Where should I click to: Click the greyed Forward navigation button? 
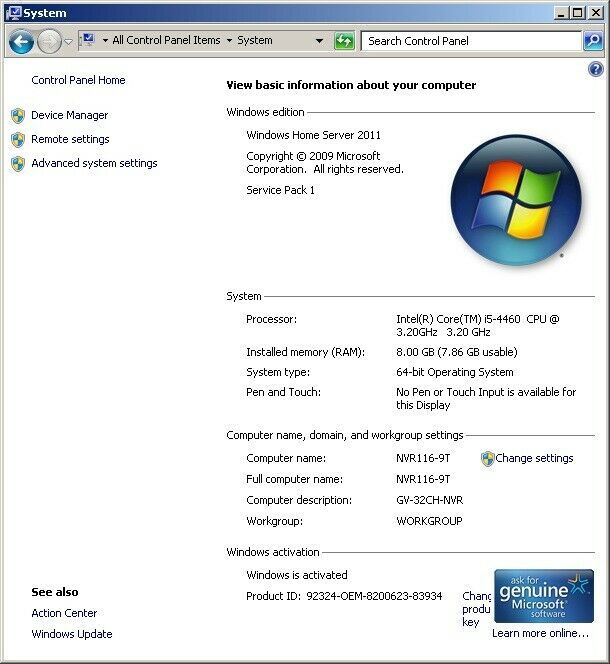point(50,41)
